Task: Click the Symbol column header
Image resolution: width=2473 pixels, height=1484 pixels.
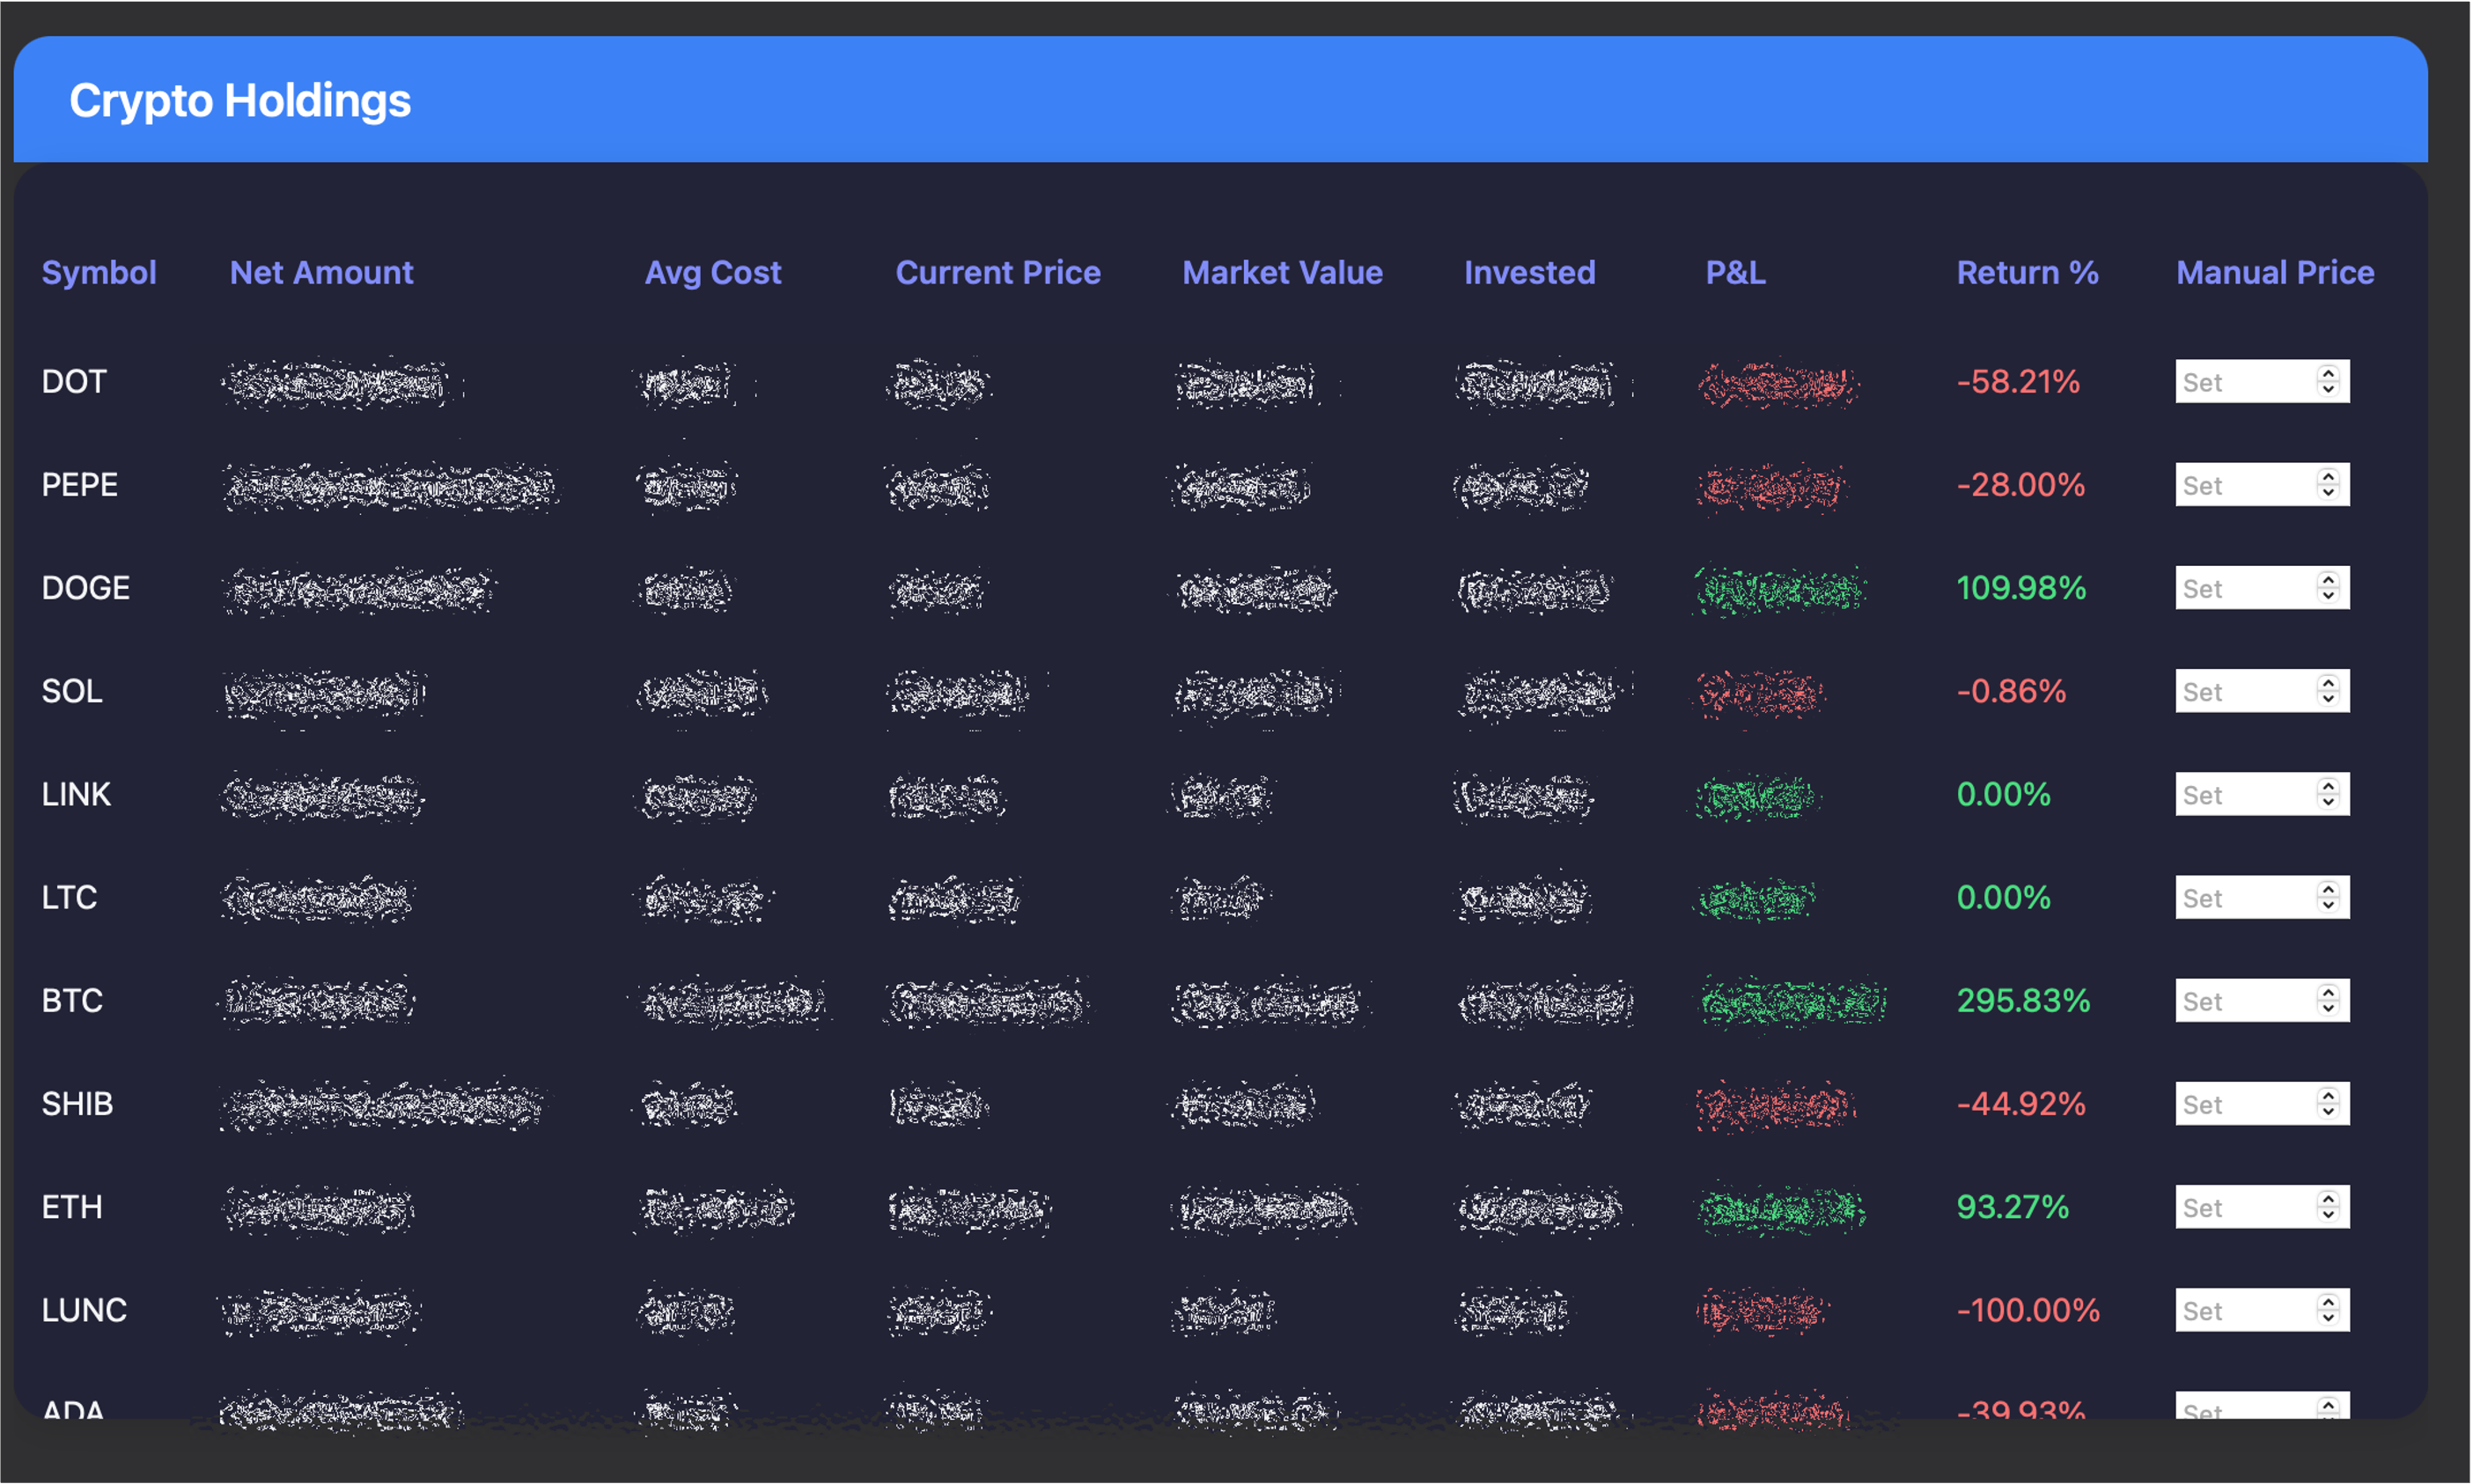Action: point(99,272)
